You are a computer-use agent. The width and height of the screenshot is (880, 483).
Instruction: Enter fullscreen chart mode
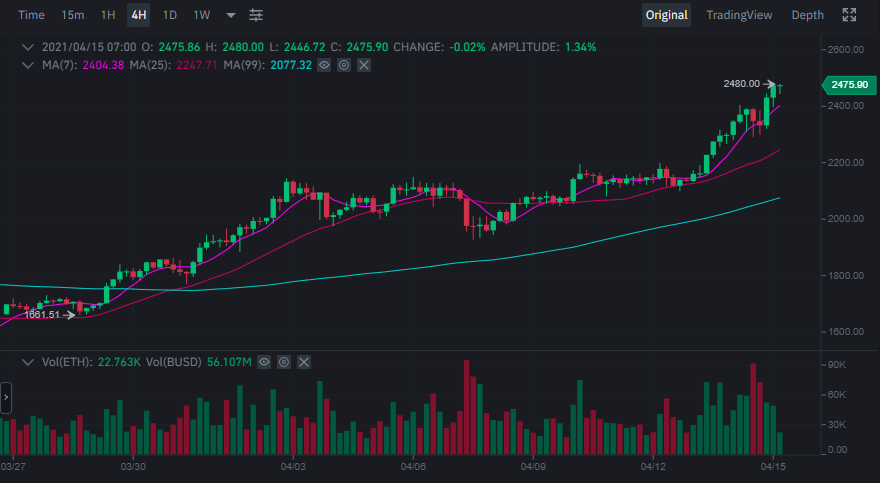(849, 15)
